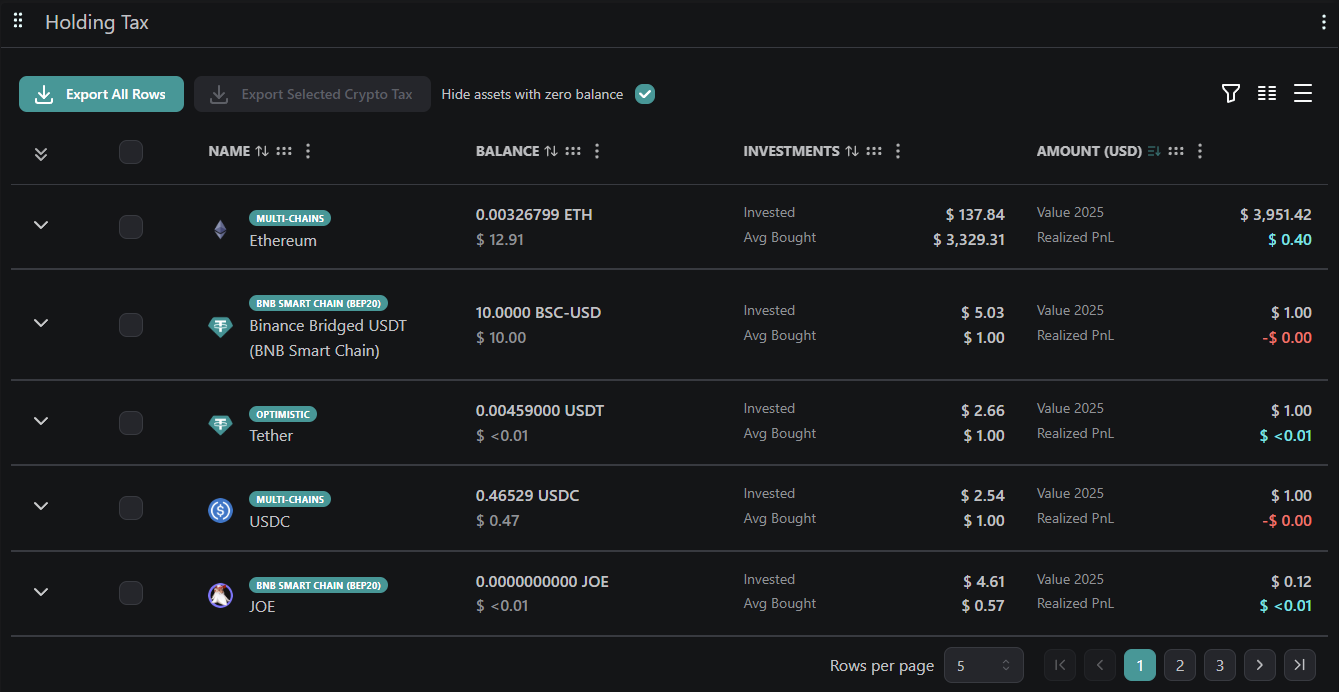This screenshot has width=1339, height=692.
Task: Switch to column view via the columns icon
Action: coord(1266,93)
